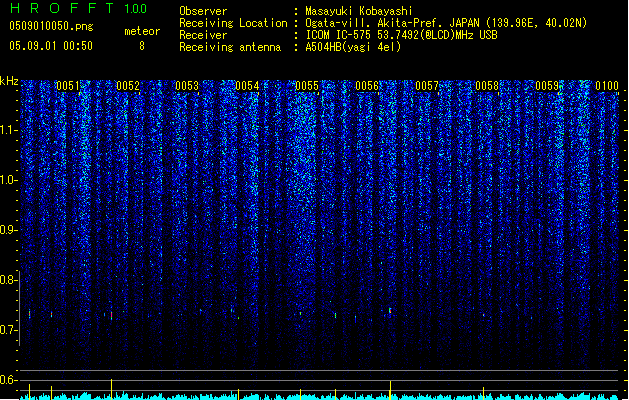Click the antenna A504HB(yagi 4el) text
The image size is (629, 400).
(x=353, y=47)
